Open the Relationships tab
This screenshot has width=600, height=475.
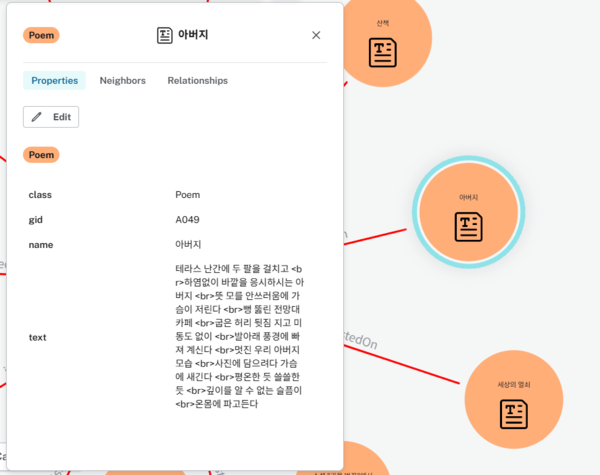(x=197, y=80)
